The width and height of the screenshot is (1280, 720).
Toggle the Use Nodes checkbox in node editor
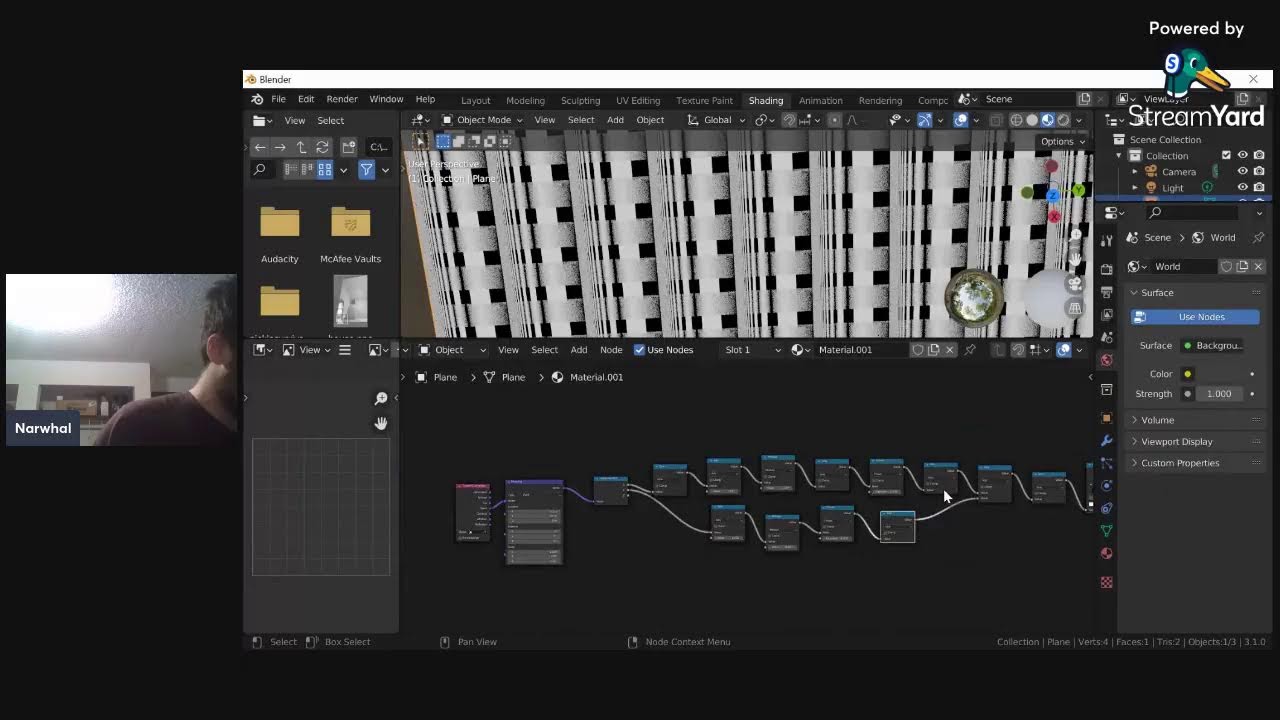[639, 350]
